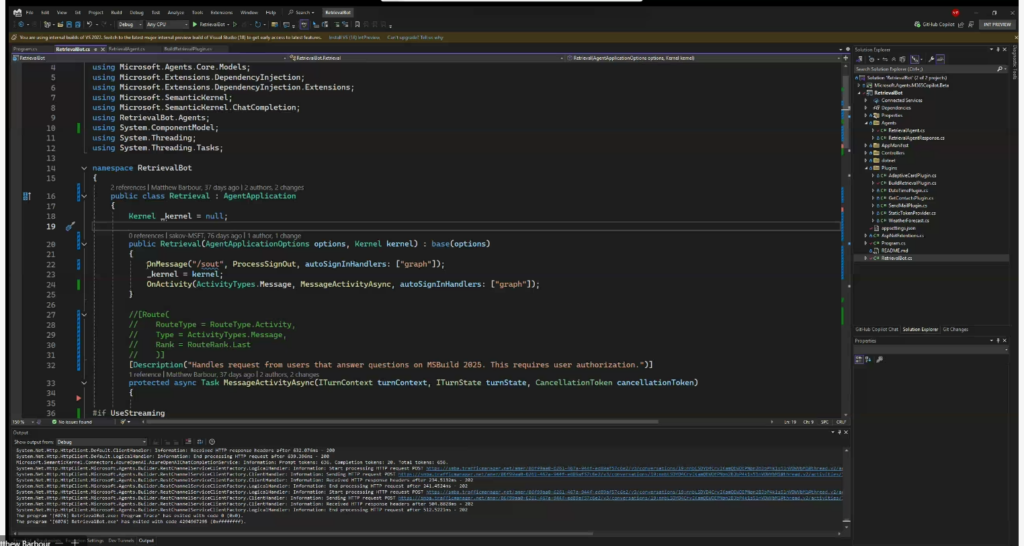The height and width of the screenshot is (546, 1024).
Task: Open the Debug menu
Action: [x=136, y=12]
